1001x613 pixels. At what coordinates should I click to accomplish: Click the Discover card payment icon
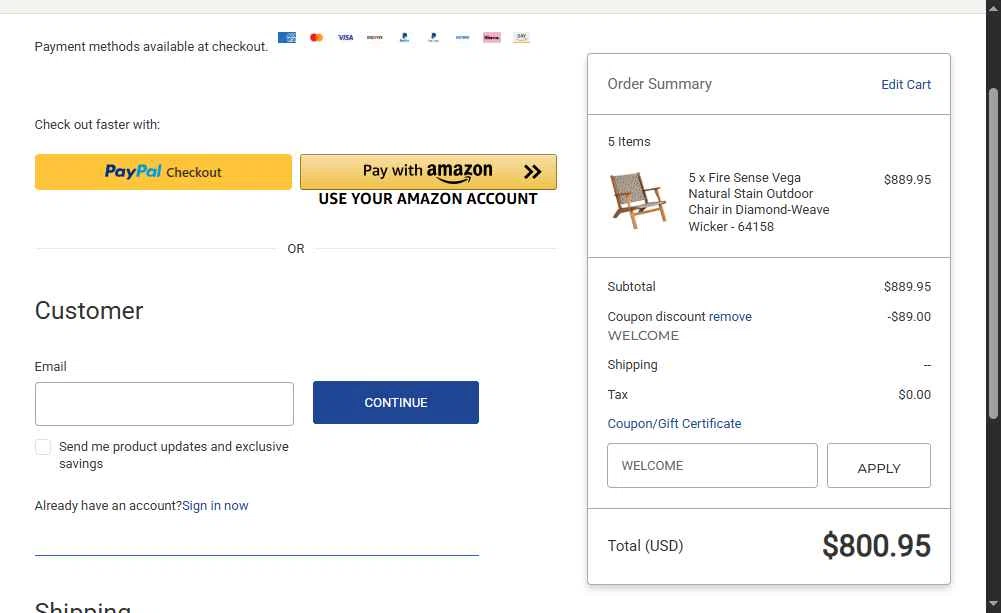(x=375, y=38)
